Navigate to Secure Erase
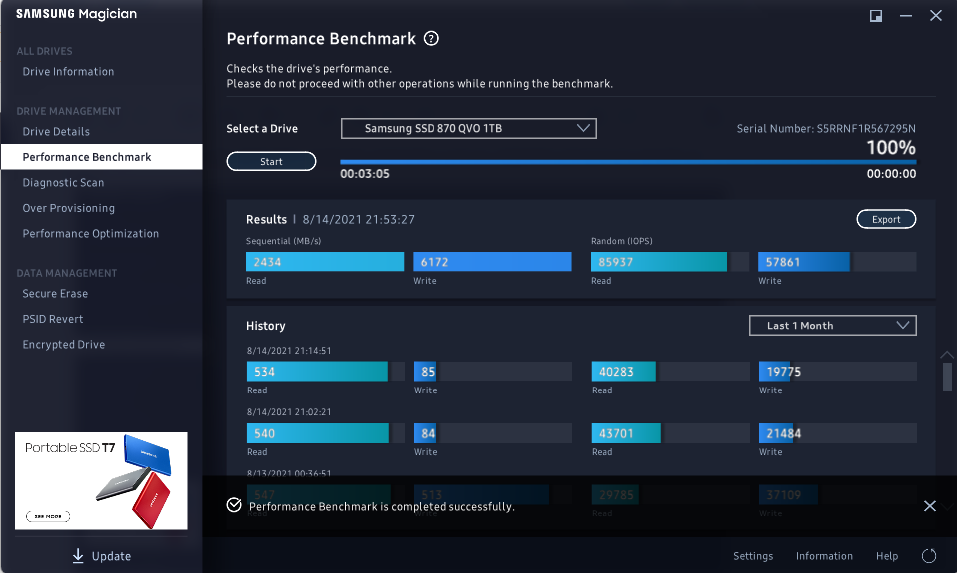The height and width of the screenshot is (573, 957). (x=55, y=294)
